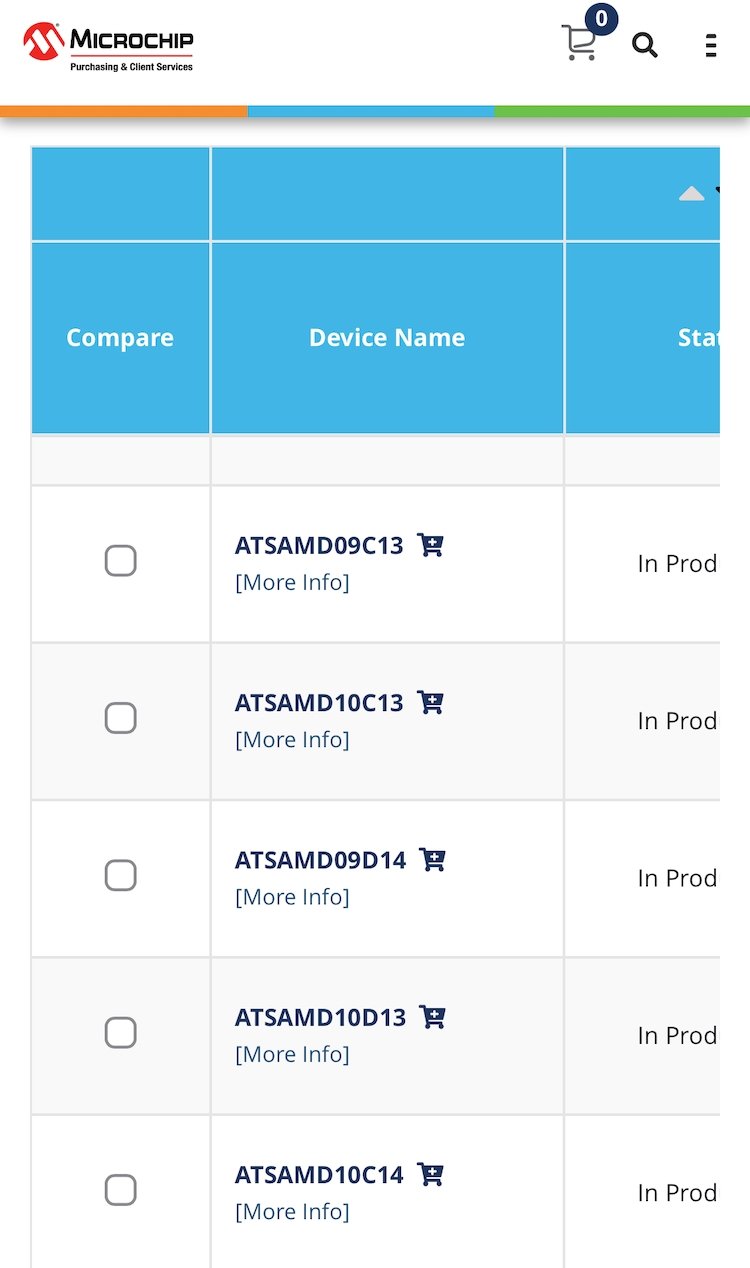Tick the compare checkbox for ATSAMD09D14
This screenshot has height=1268, width=750.
pos(121,875)
